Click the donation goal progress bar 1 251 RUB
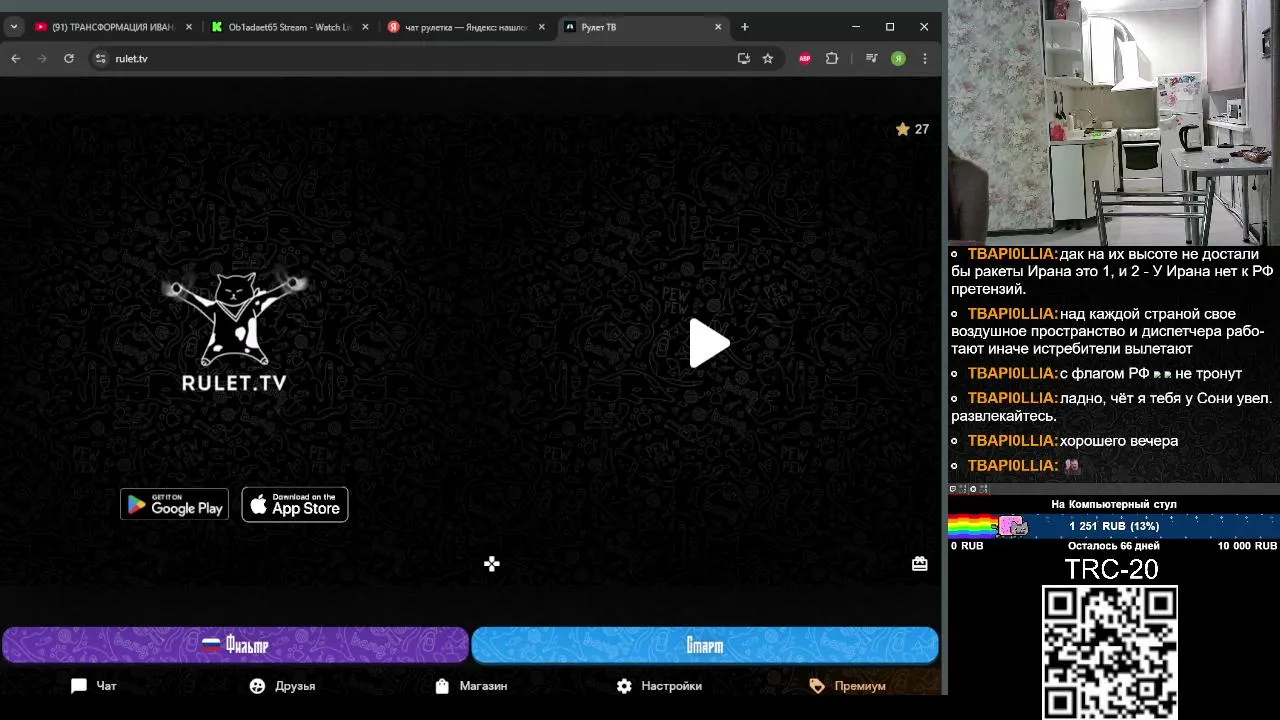 (x=1114, y=526)
